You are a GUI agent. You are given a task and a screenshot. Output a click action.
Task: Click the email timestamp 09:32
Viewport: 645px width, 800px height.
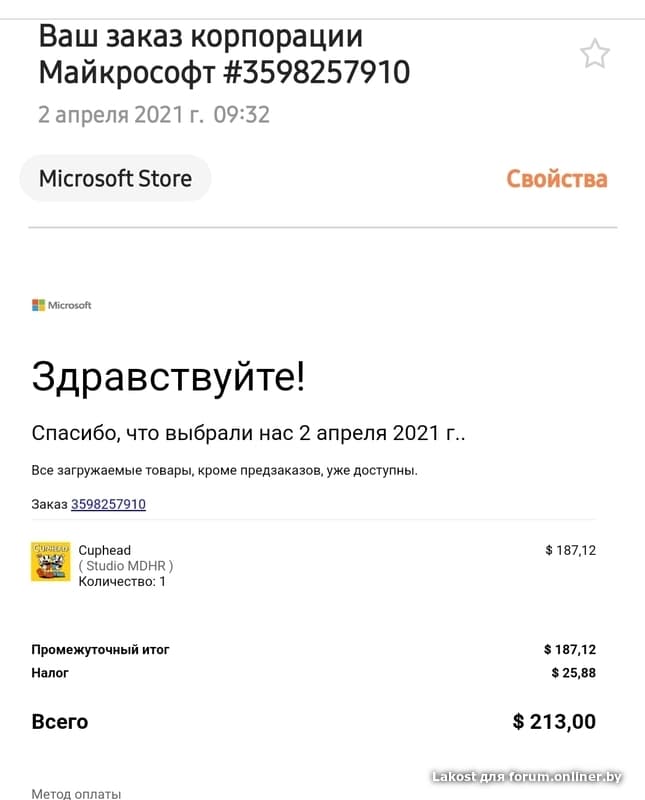coord(241,115)
